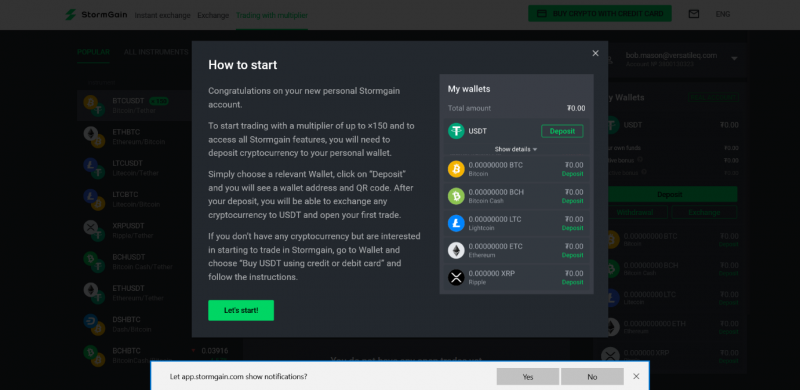The width and height of the screenshot is (800, 390).
Task: Click the Total amount ₮0.00 value
Action: [576, 108]
